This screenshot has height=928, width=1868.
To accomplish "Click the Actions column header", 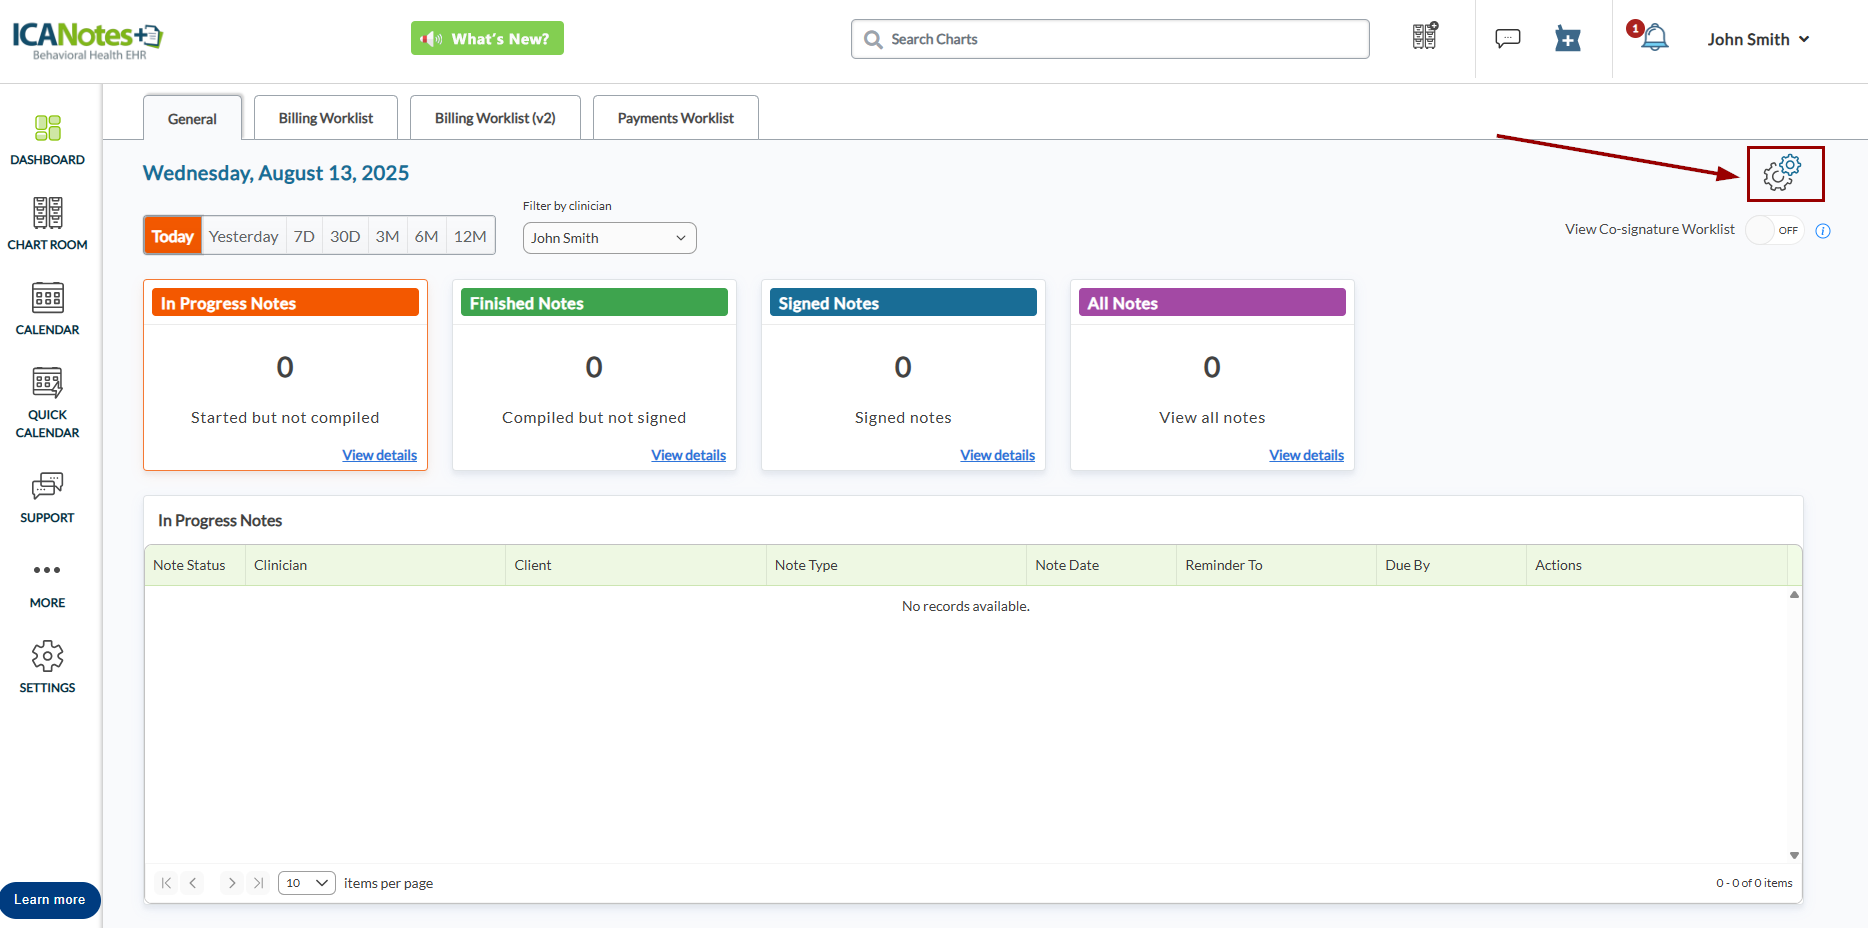I will [x=1657, y=565].
